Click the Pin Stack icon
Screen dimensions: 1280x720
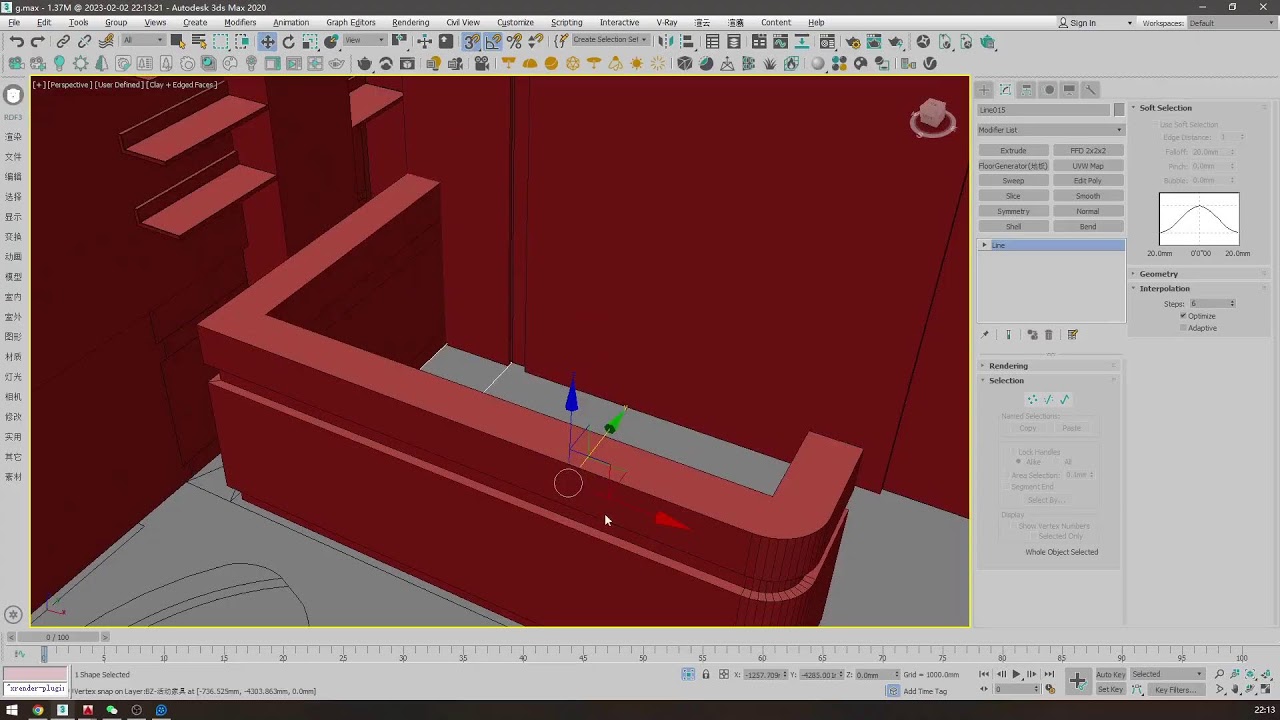[985, 335]
